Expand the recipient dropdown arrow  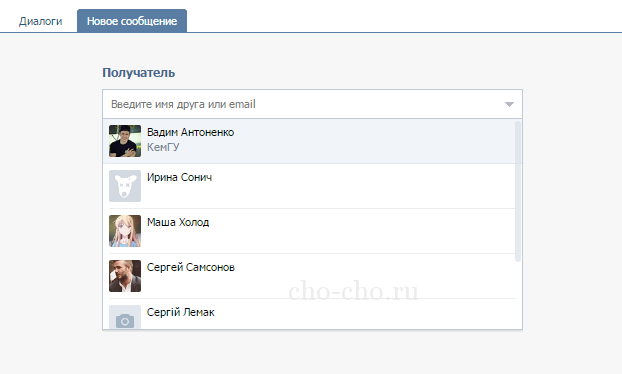(509, 104)
